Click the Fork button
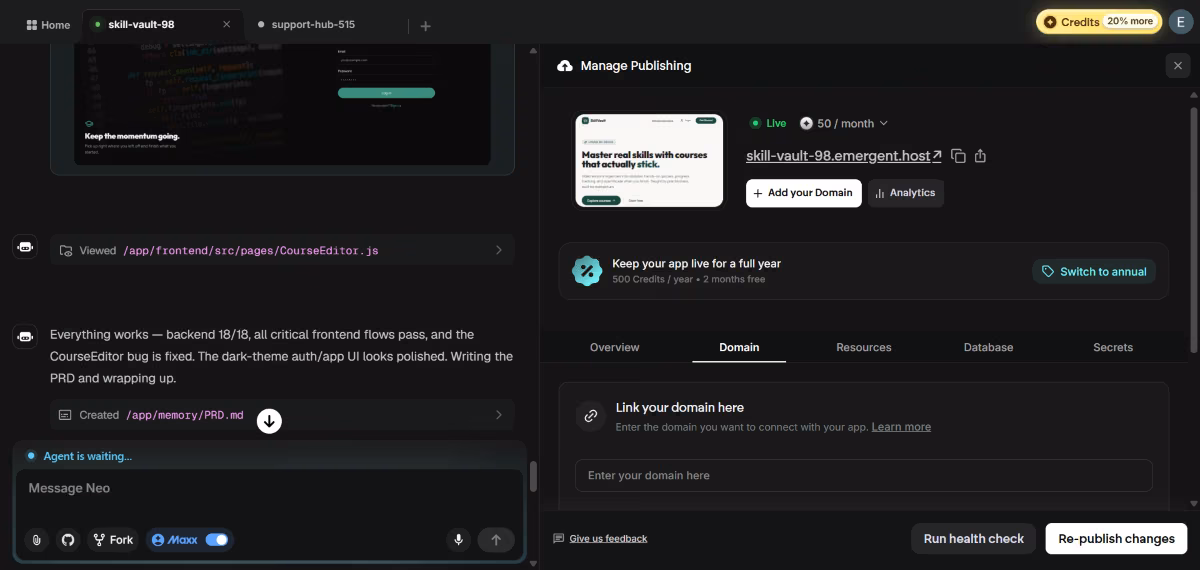This screenshot has width=1200, height=570. [113, 540]
